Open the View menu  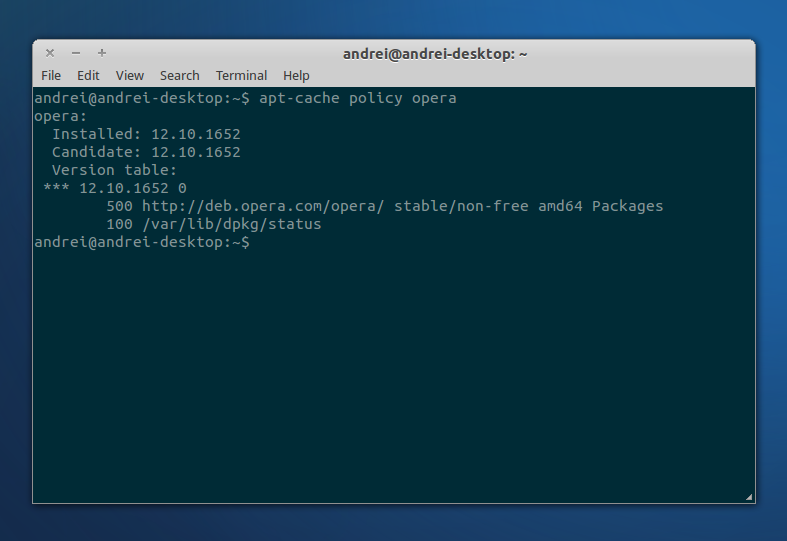129,75
